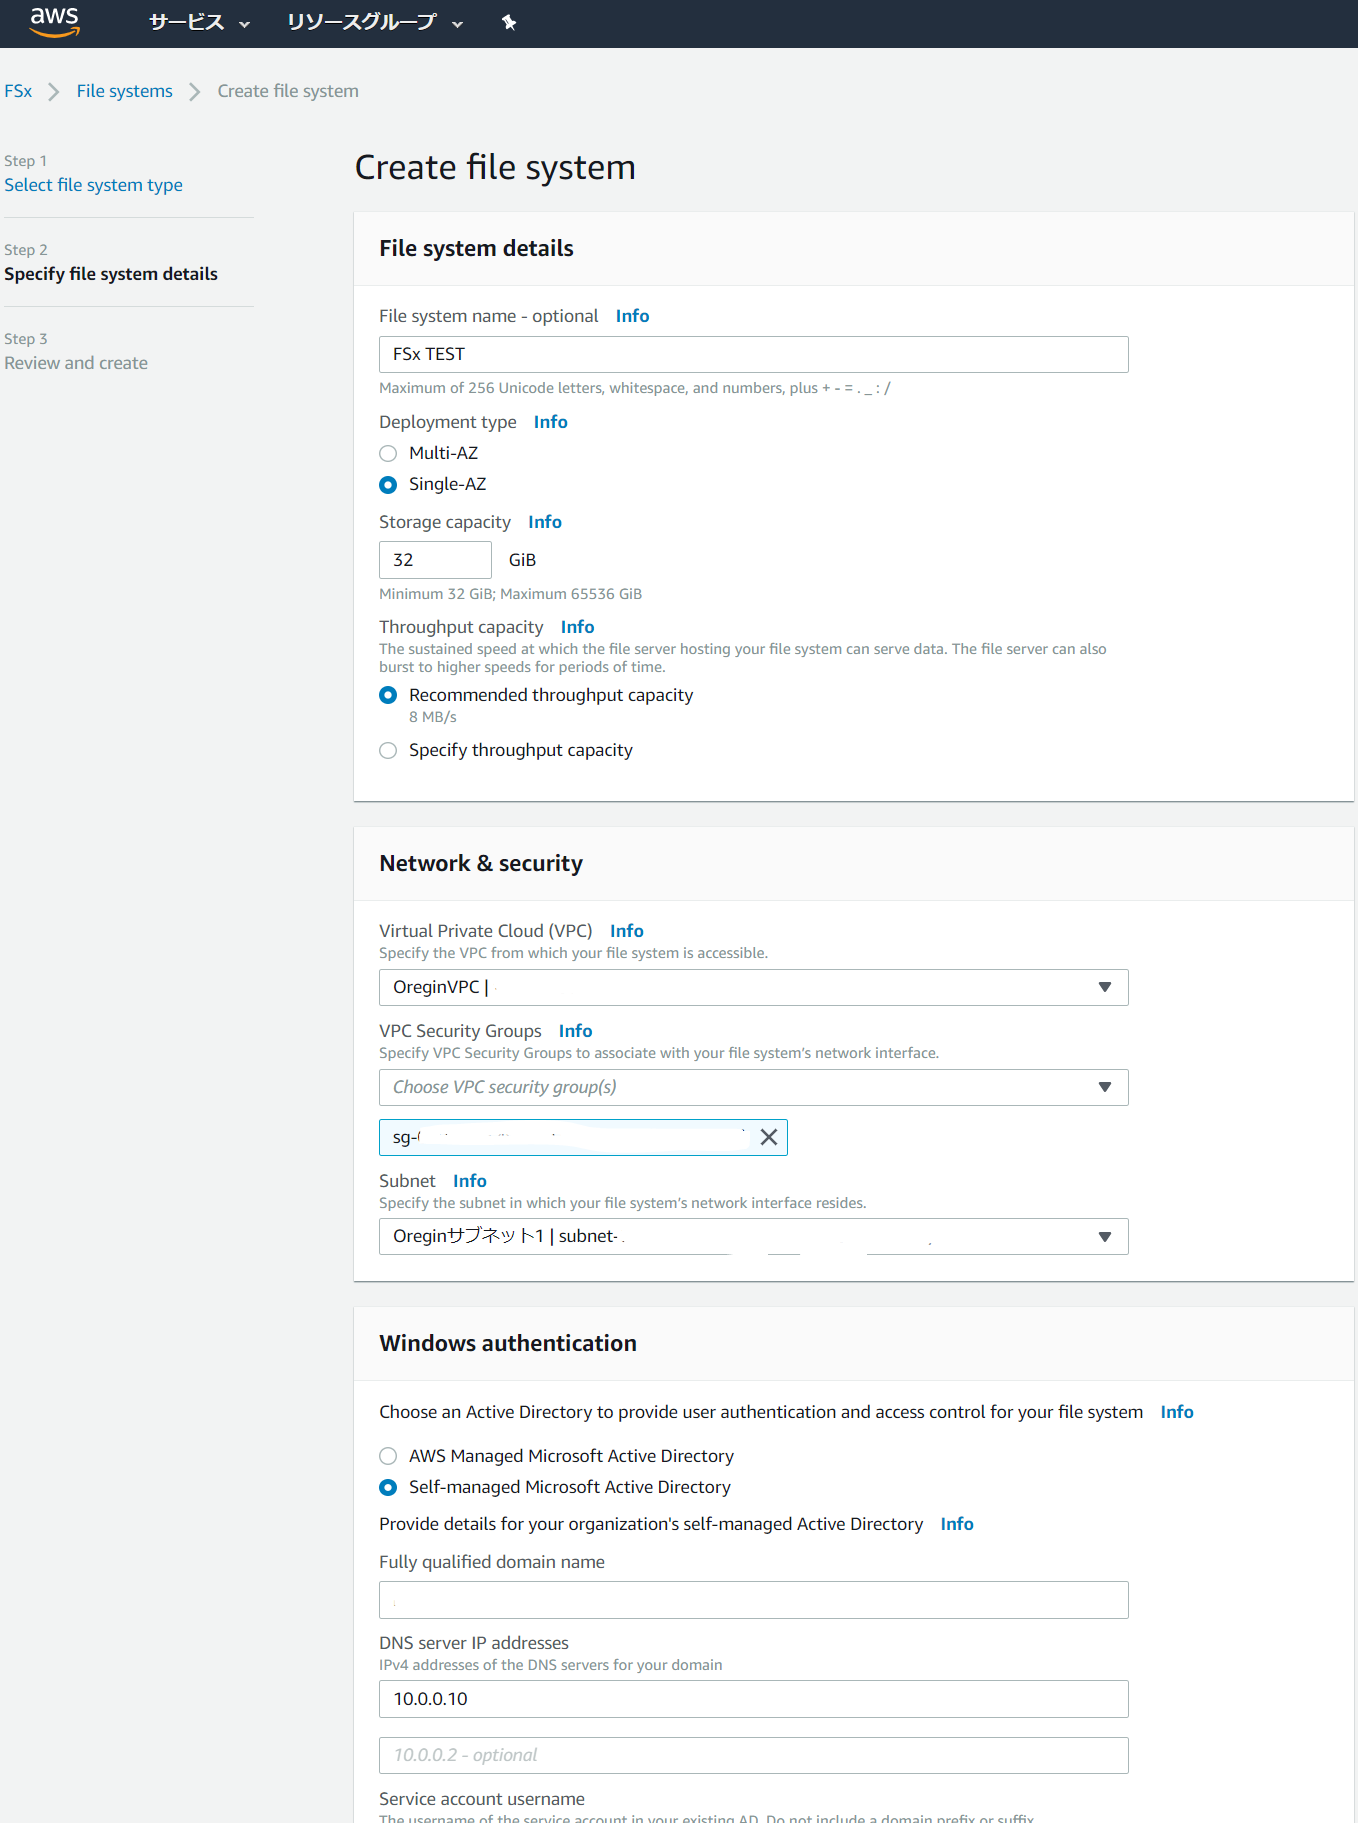Select the Multi-AZ deployment type
This screenshot has height=1823, width=1358.
388,453
